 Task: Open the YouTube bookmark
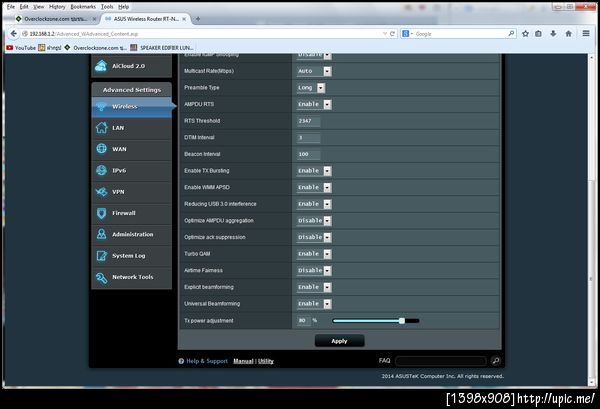[21, 47]
